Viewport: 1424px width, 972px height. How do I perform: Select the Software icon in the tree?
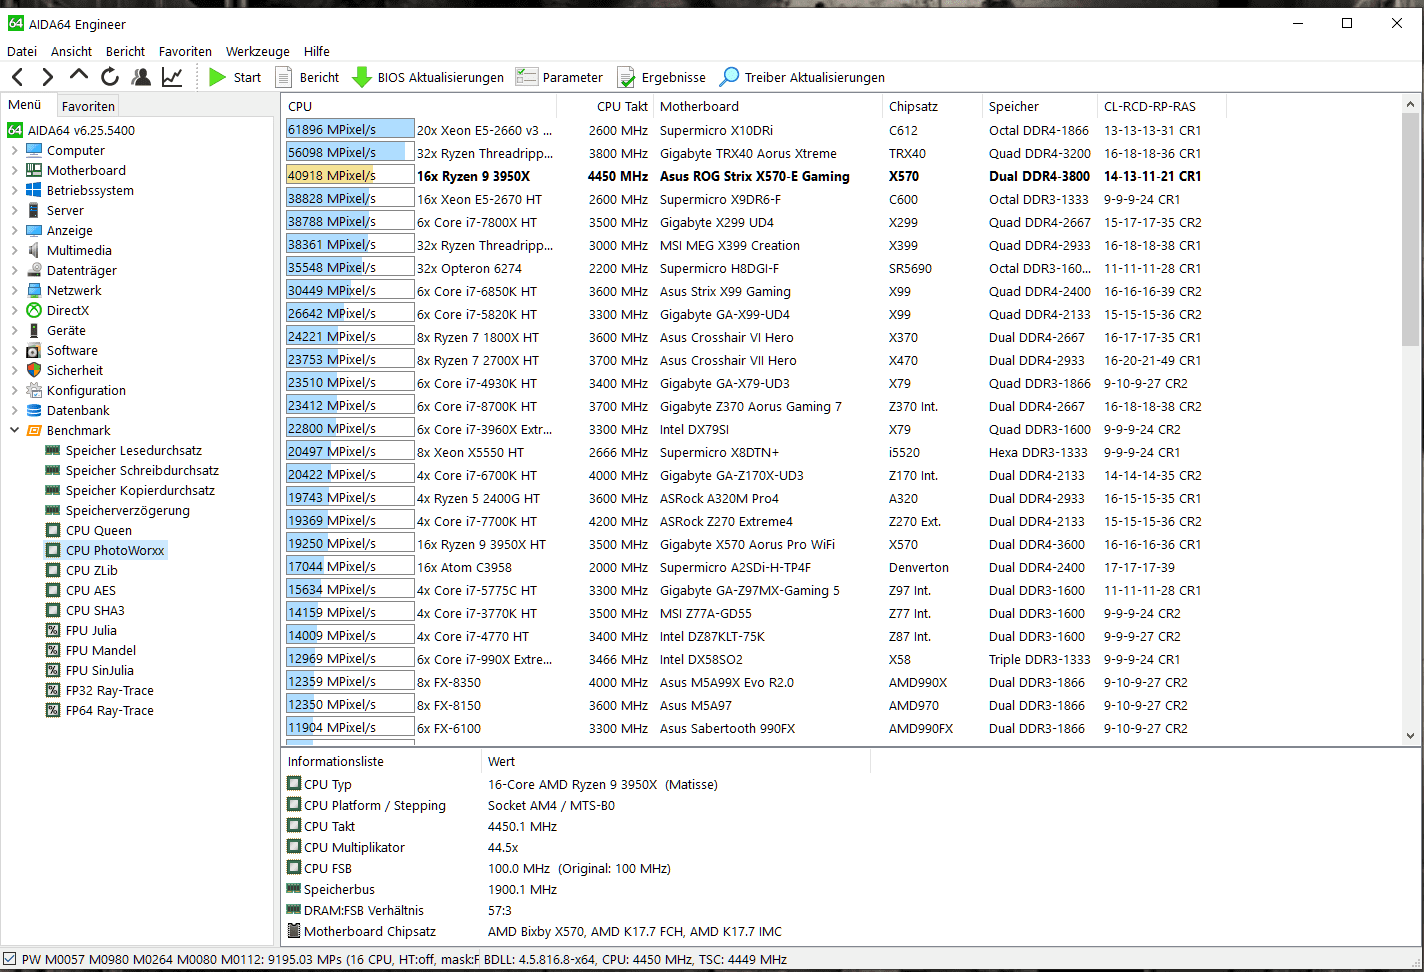(34, 350)
